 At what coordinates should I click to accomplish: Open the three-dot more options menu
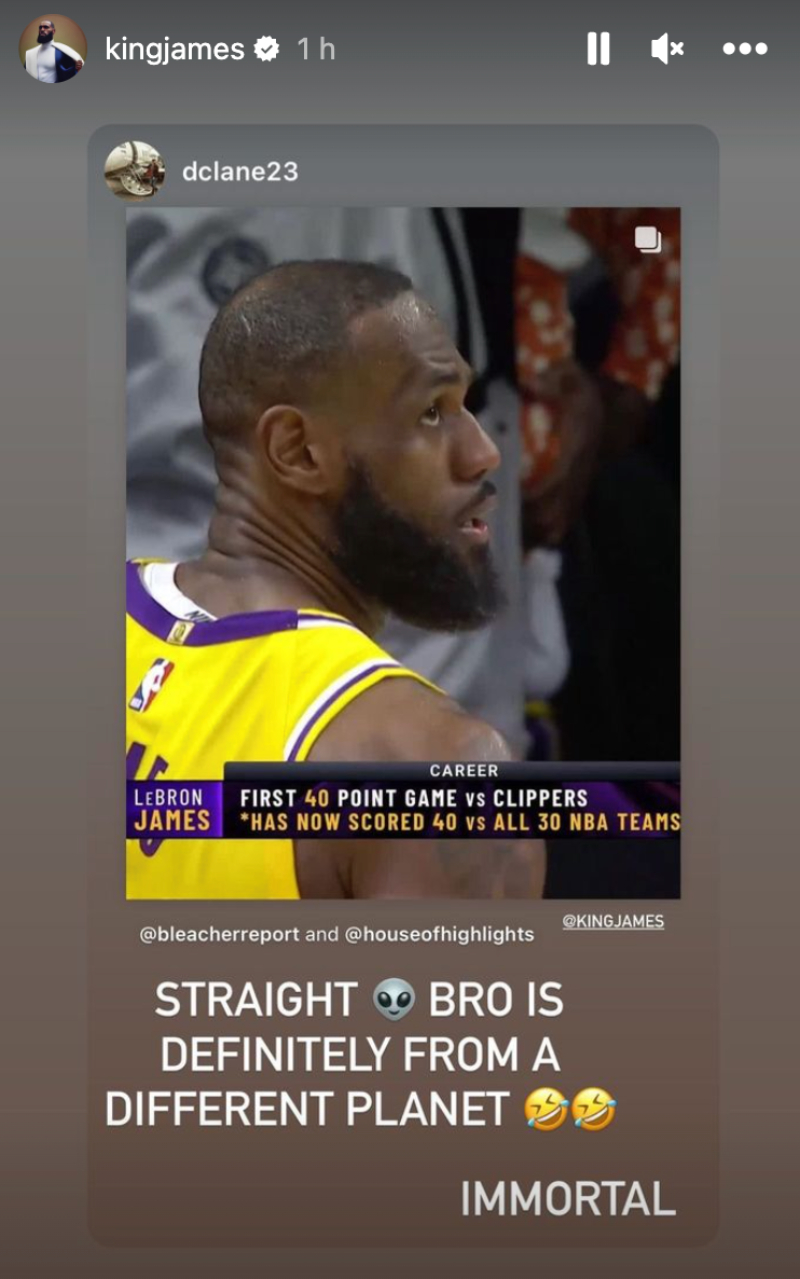tap(745, 48)
